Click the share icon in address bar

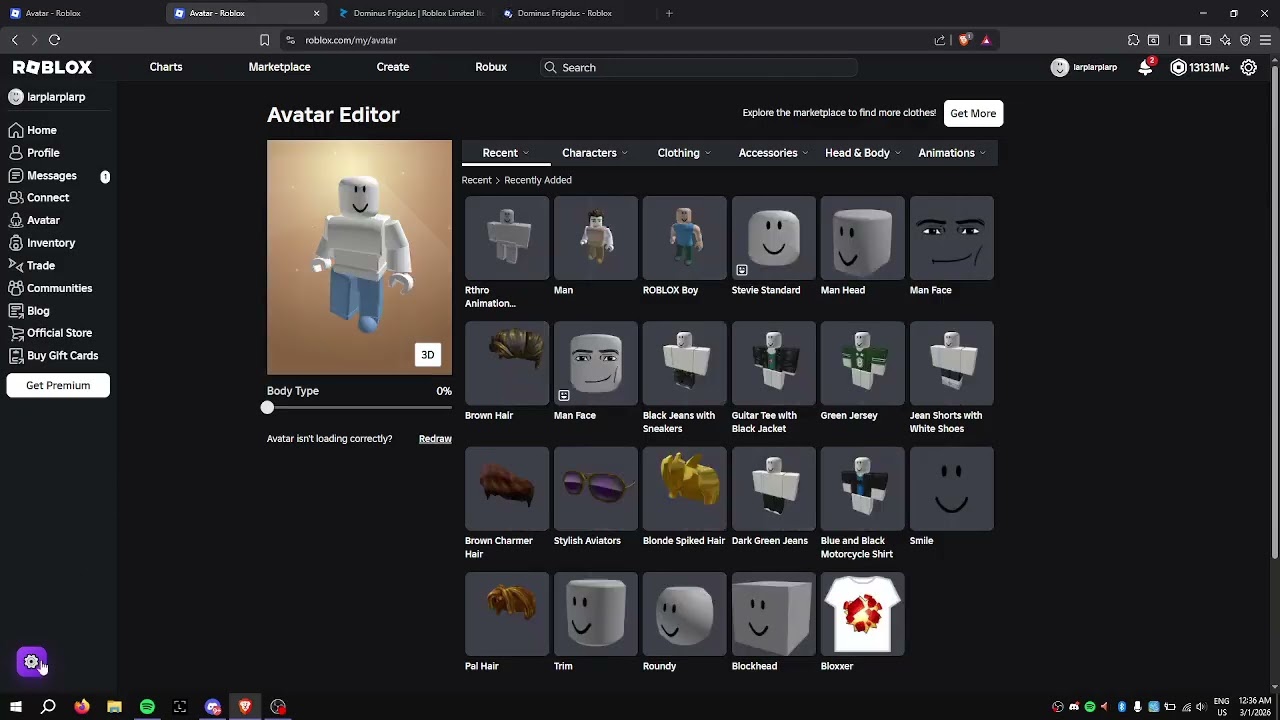940,40
